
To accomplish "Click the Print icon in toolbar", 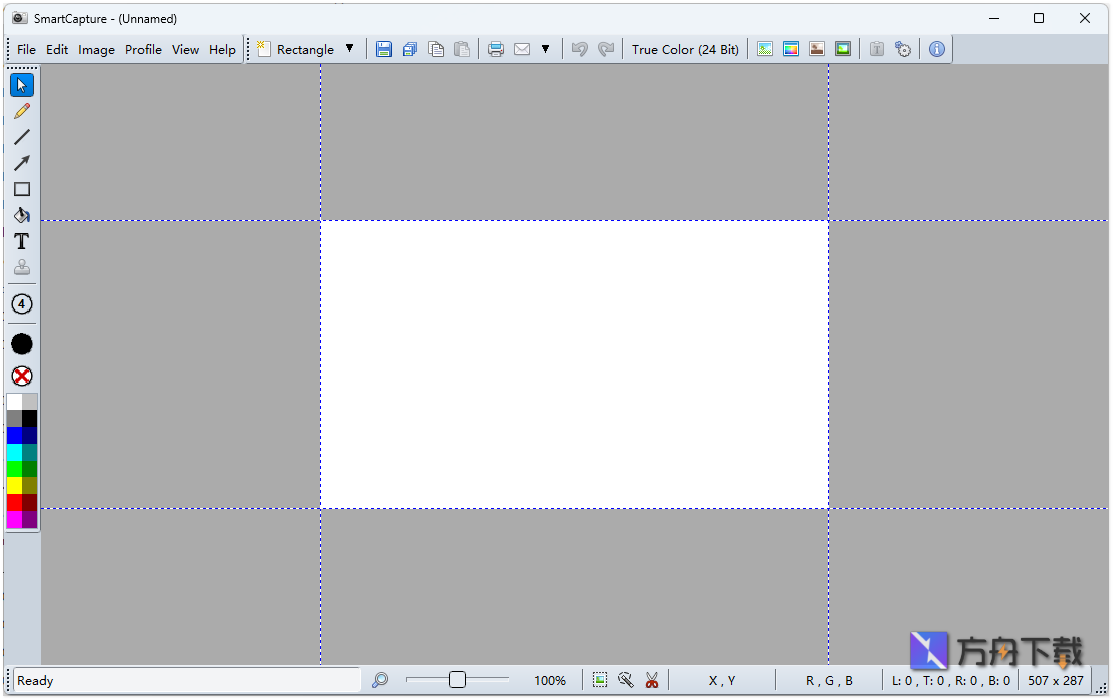I will point(496,49).
